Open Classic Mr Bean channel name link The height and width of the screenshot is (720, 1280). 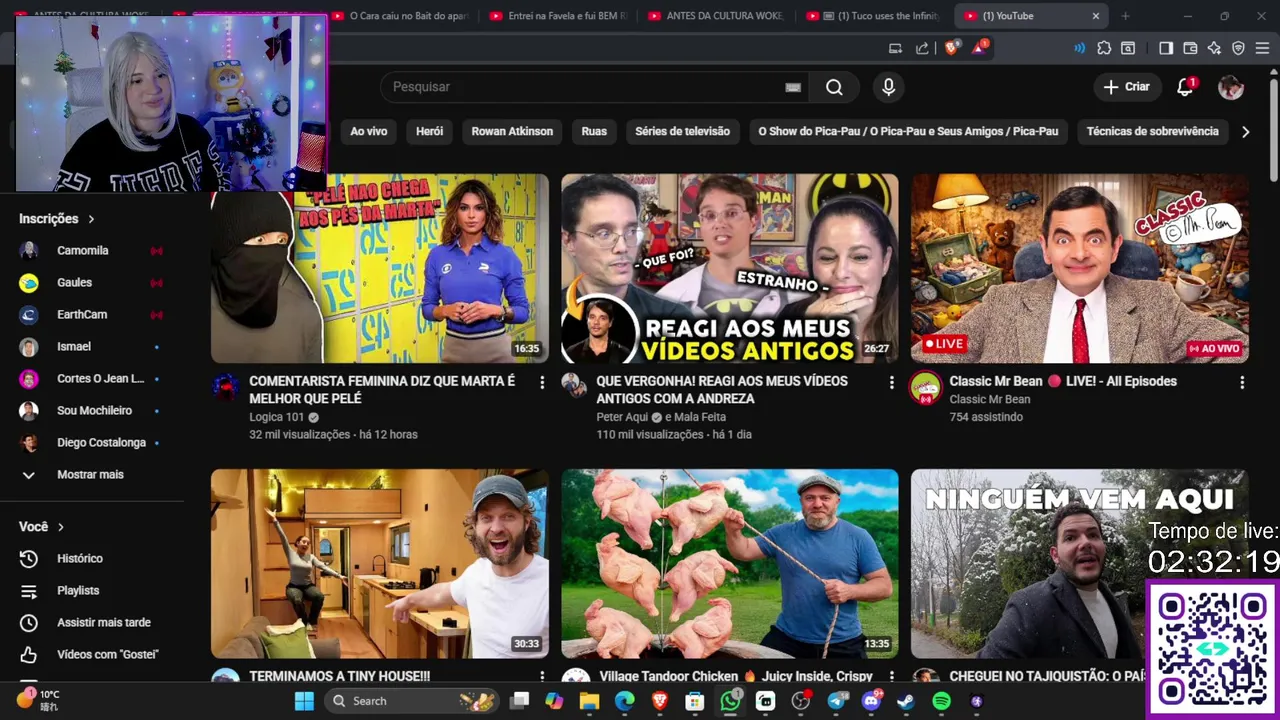click(x=989, y=399)
